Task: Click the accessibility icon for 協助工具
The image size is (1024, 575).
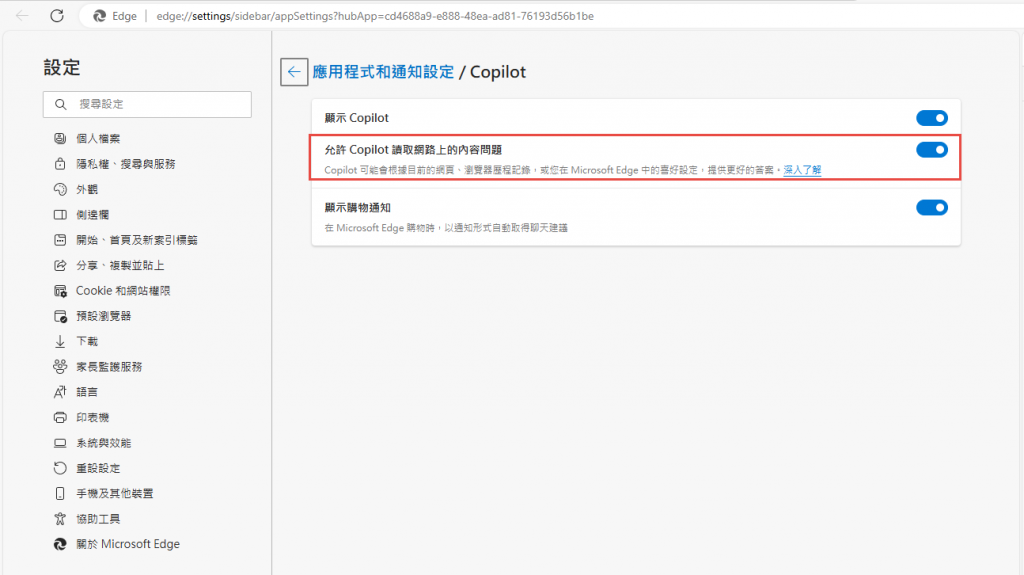Action: point(60,519)
